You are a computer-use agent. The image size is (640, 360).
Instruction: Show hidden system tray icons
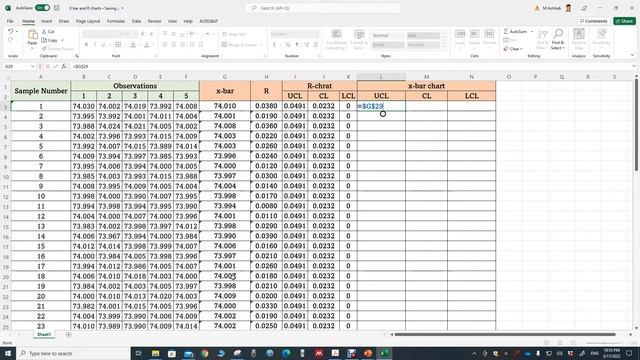pos(474,353)
